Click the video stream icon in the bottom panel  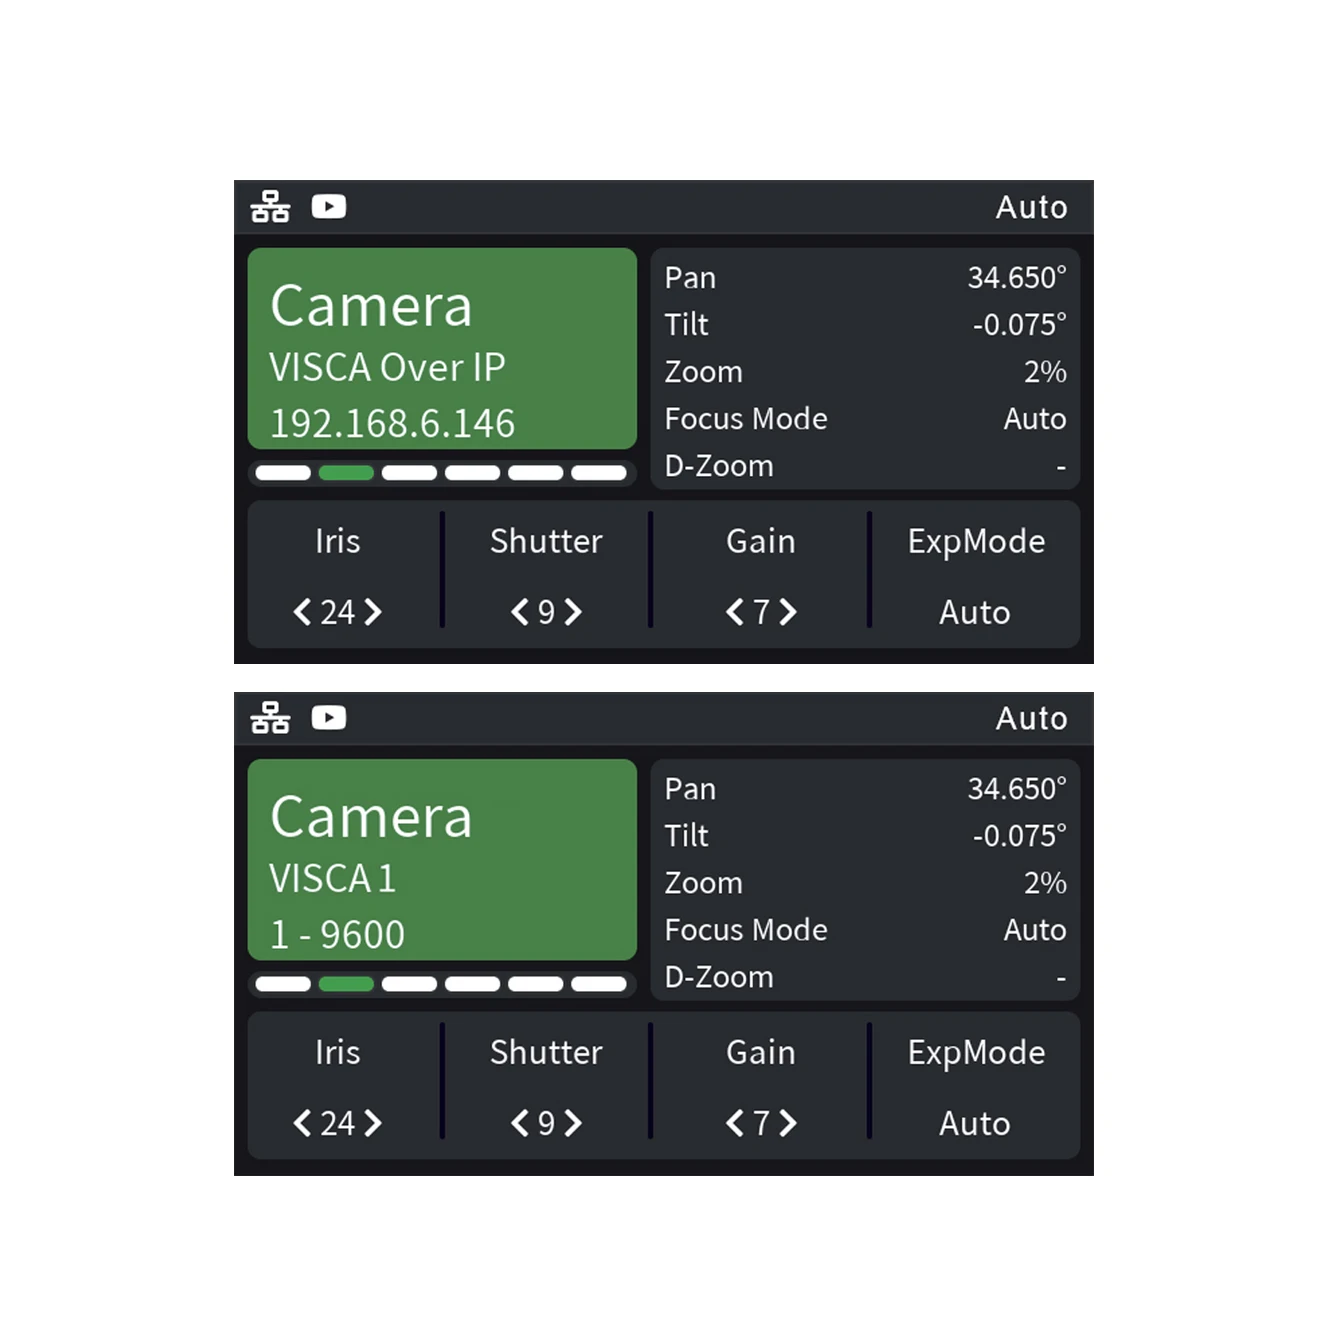pyautogui.click(x=329, y=717)
